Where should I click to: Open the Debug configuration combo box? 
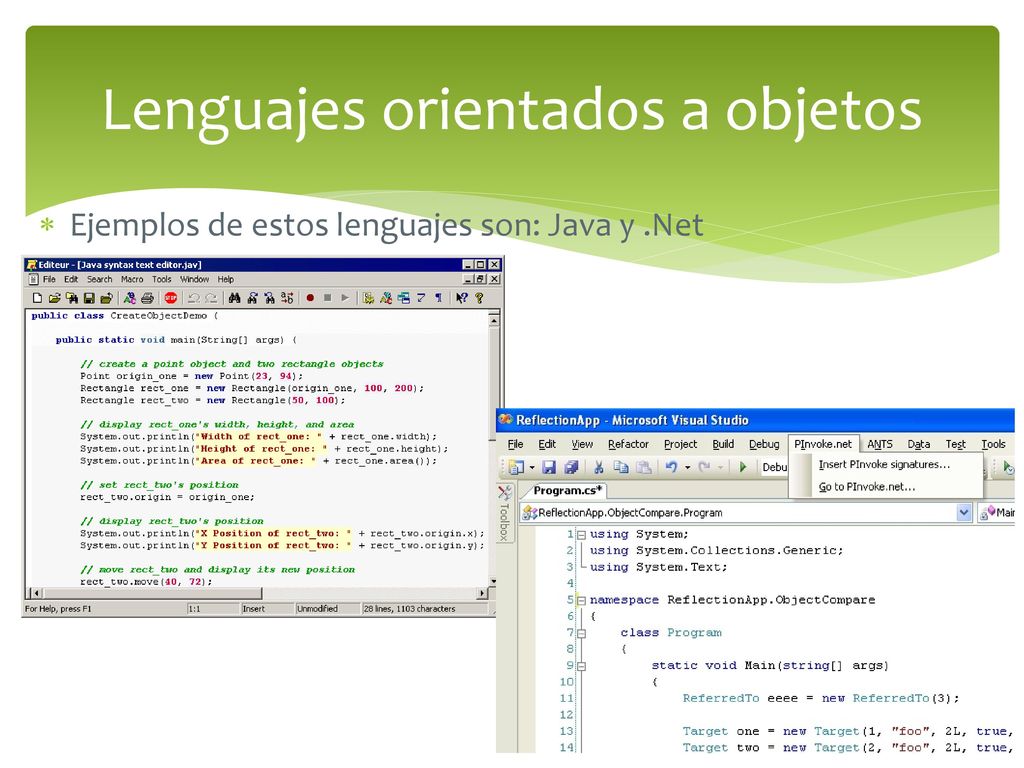tap(775, 467)
